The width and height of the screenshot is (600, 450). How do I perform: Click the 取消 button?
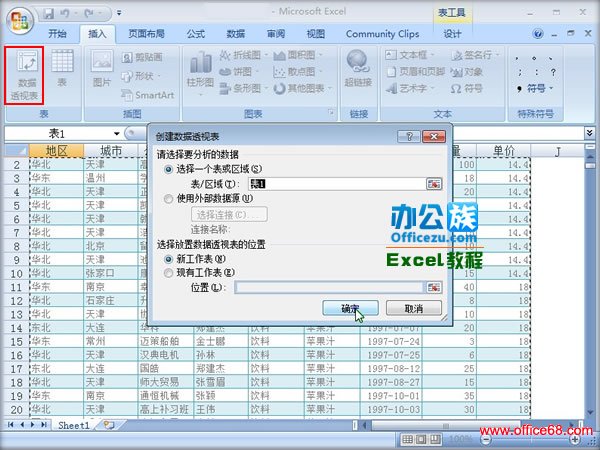tap(414, 308)
